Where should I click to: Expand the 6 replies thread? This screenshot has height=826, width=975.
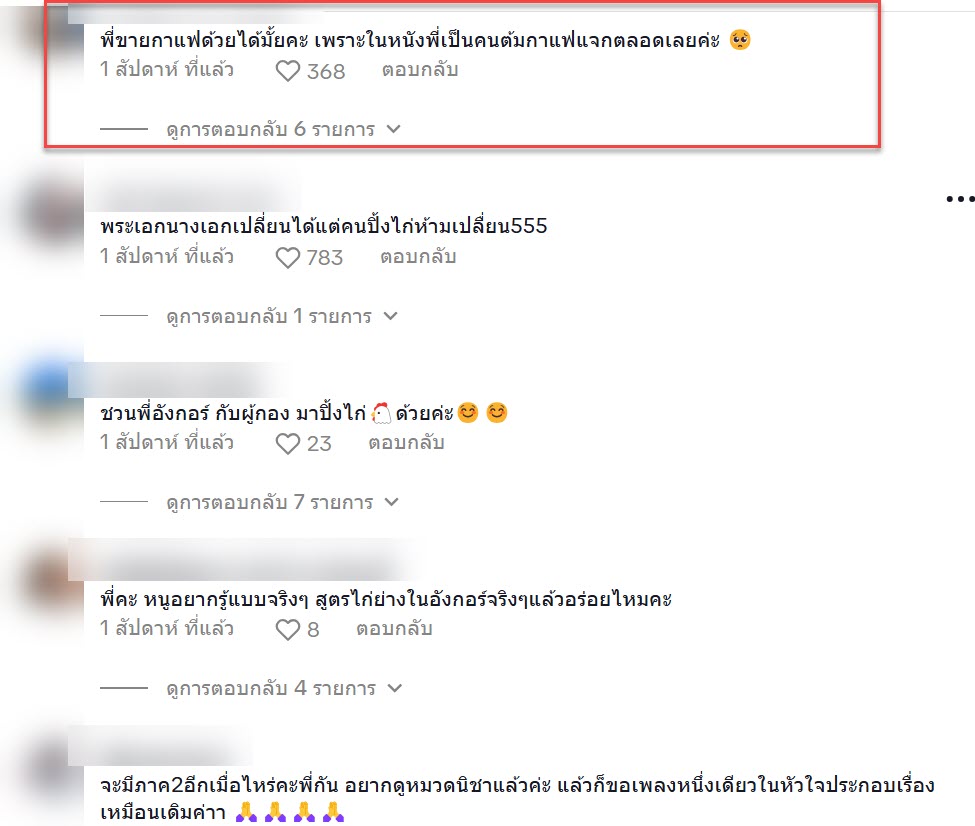coord(283,129)
